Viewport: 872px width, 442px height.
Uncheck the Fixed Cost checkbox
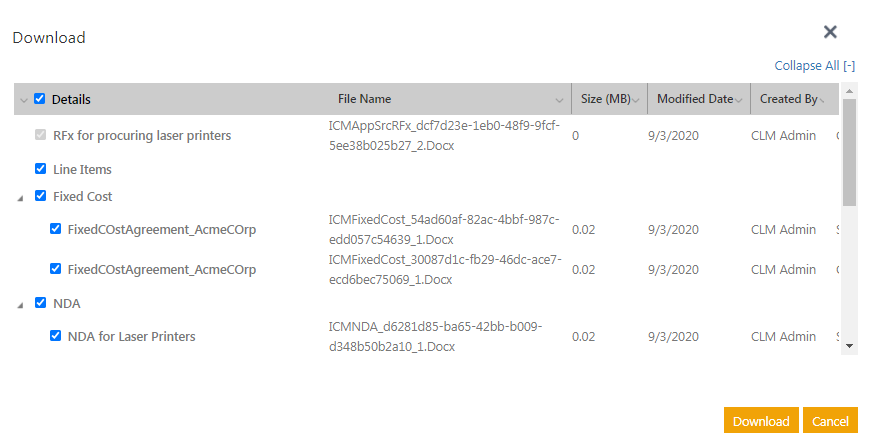(40, 196)
